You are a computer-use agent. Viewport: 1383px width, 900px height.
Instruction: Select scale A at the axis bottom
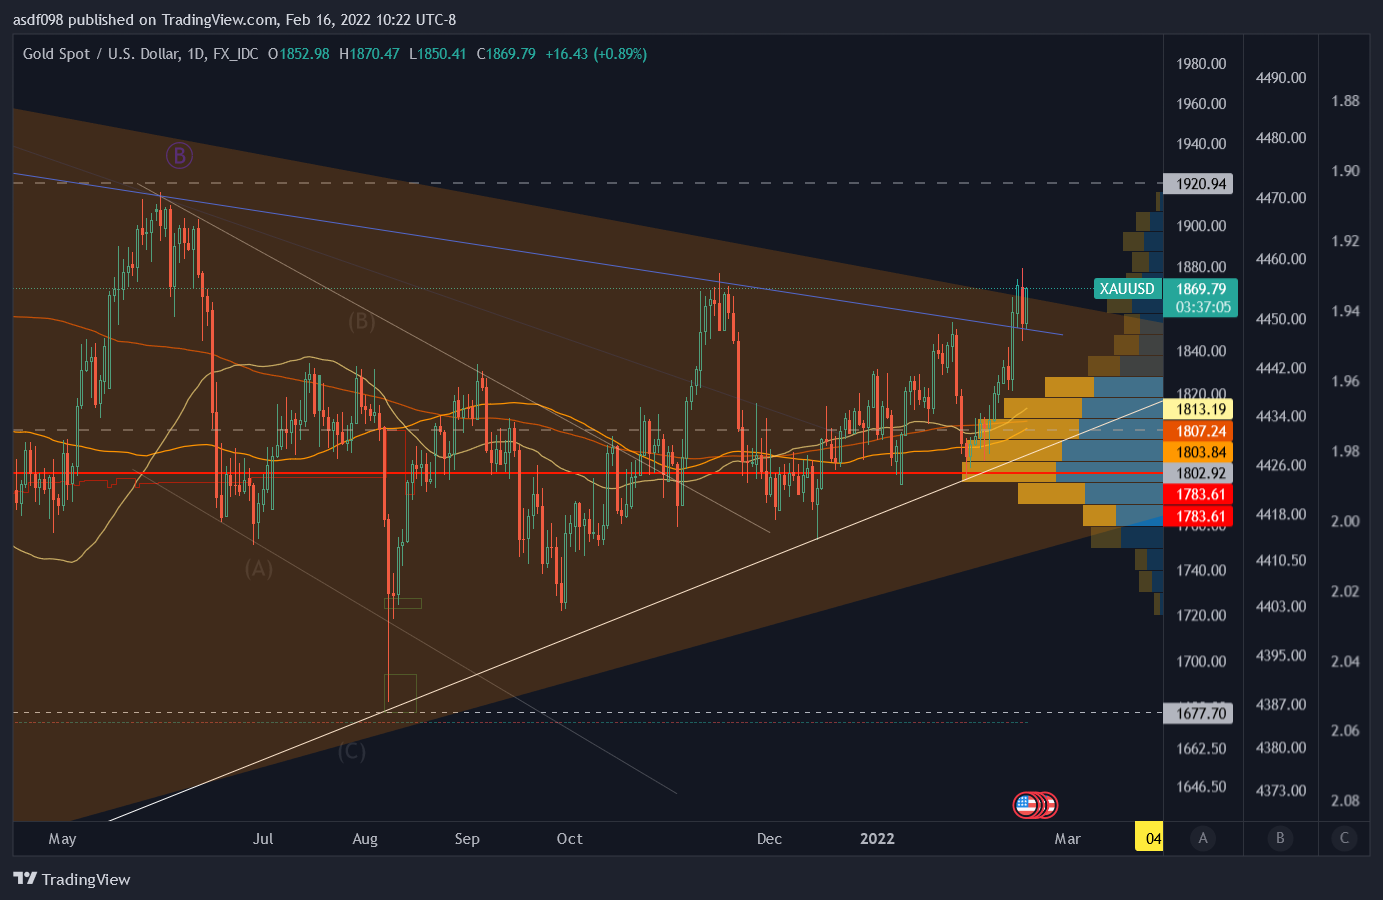pos(1203,838)
